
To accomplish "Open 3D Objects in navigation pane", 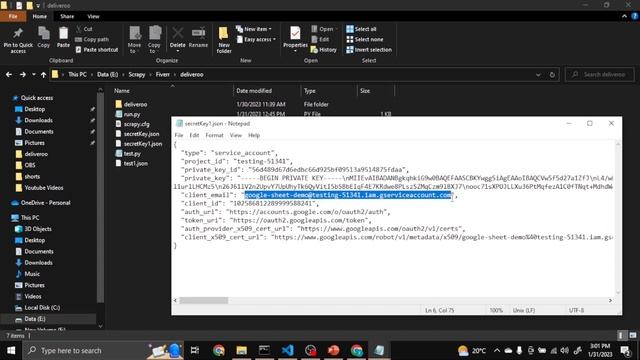I will (38, 229).
